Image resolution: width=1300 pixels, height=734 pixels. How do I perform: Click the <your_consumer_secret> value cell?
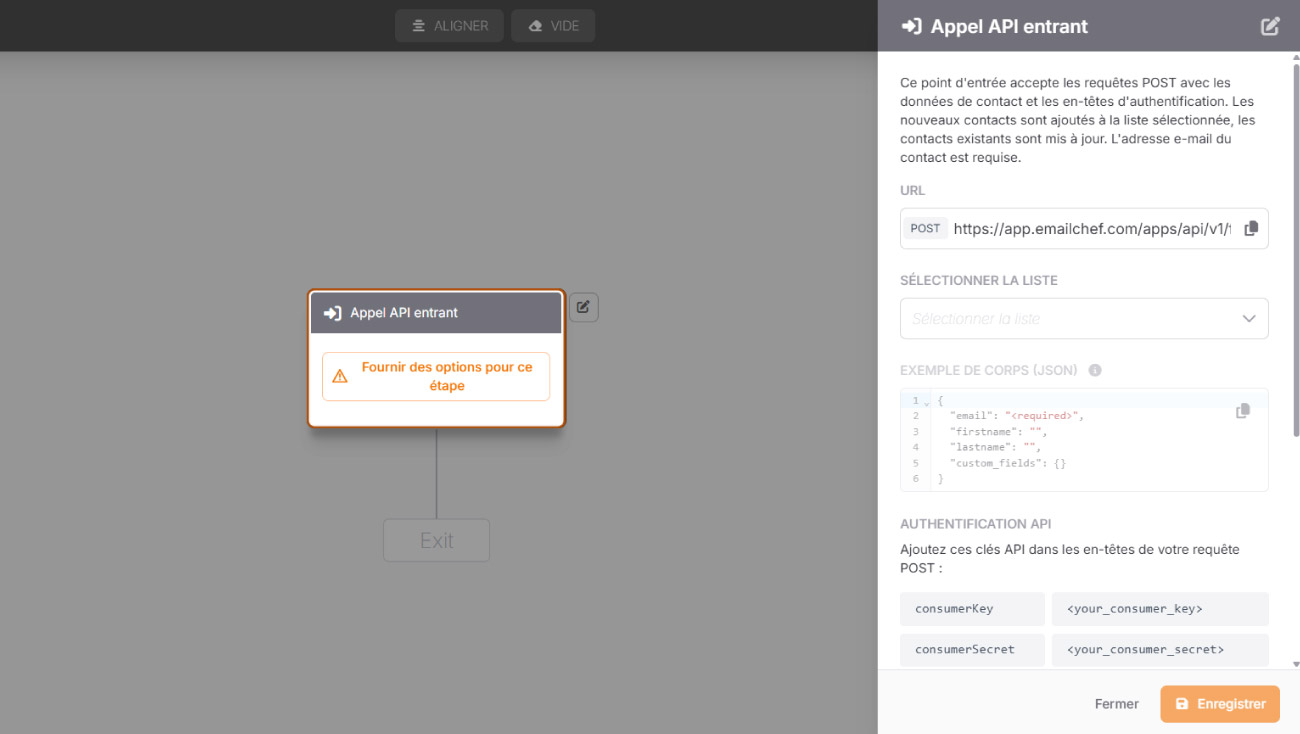pyautogui.click(x=1160, y=650)
